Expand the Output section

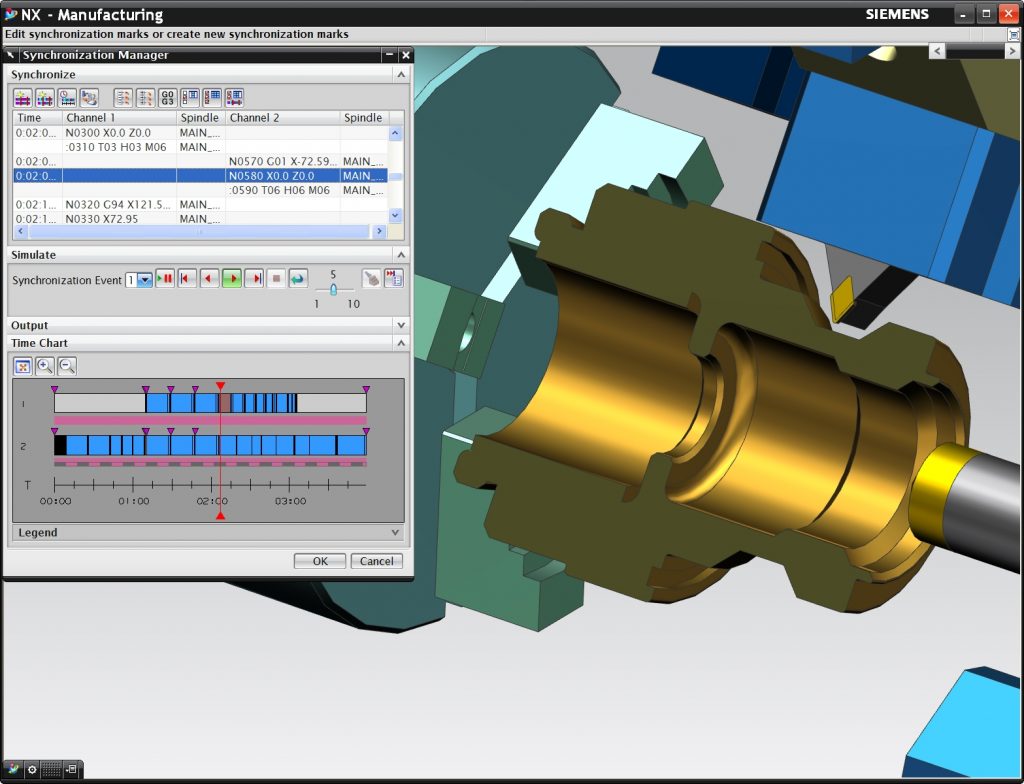point(401,325)
